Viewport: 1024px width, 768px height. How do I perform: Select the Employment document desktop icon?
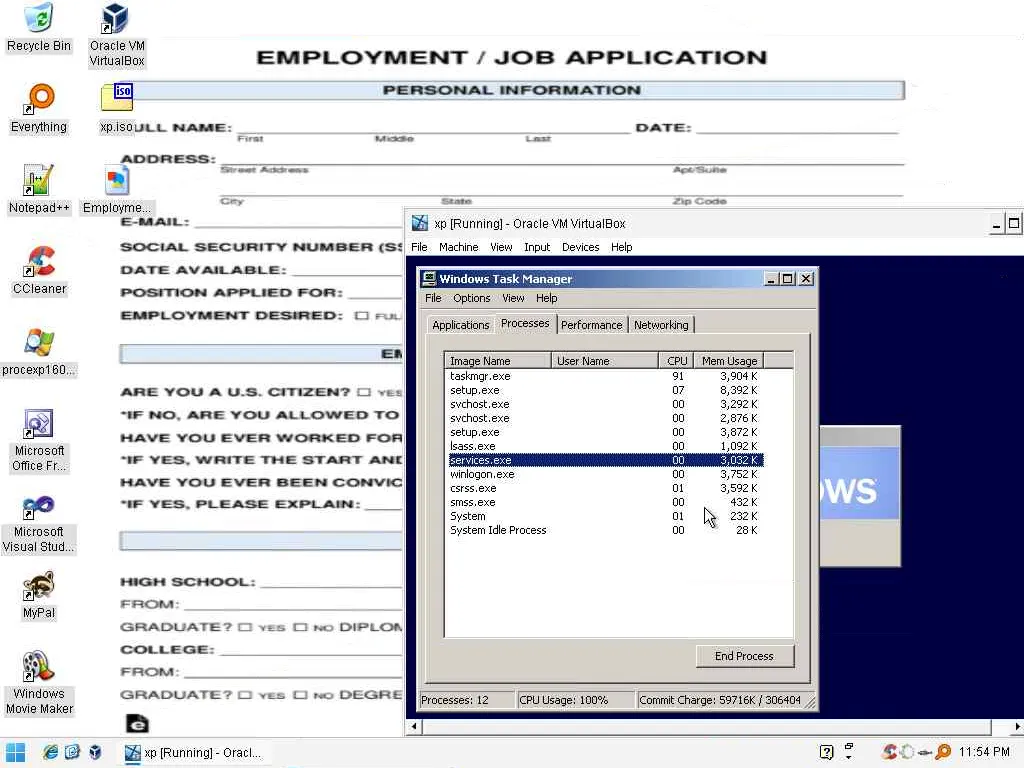[117, 189]
